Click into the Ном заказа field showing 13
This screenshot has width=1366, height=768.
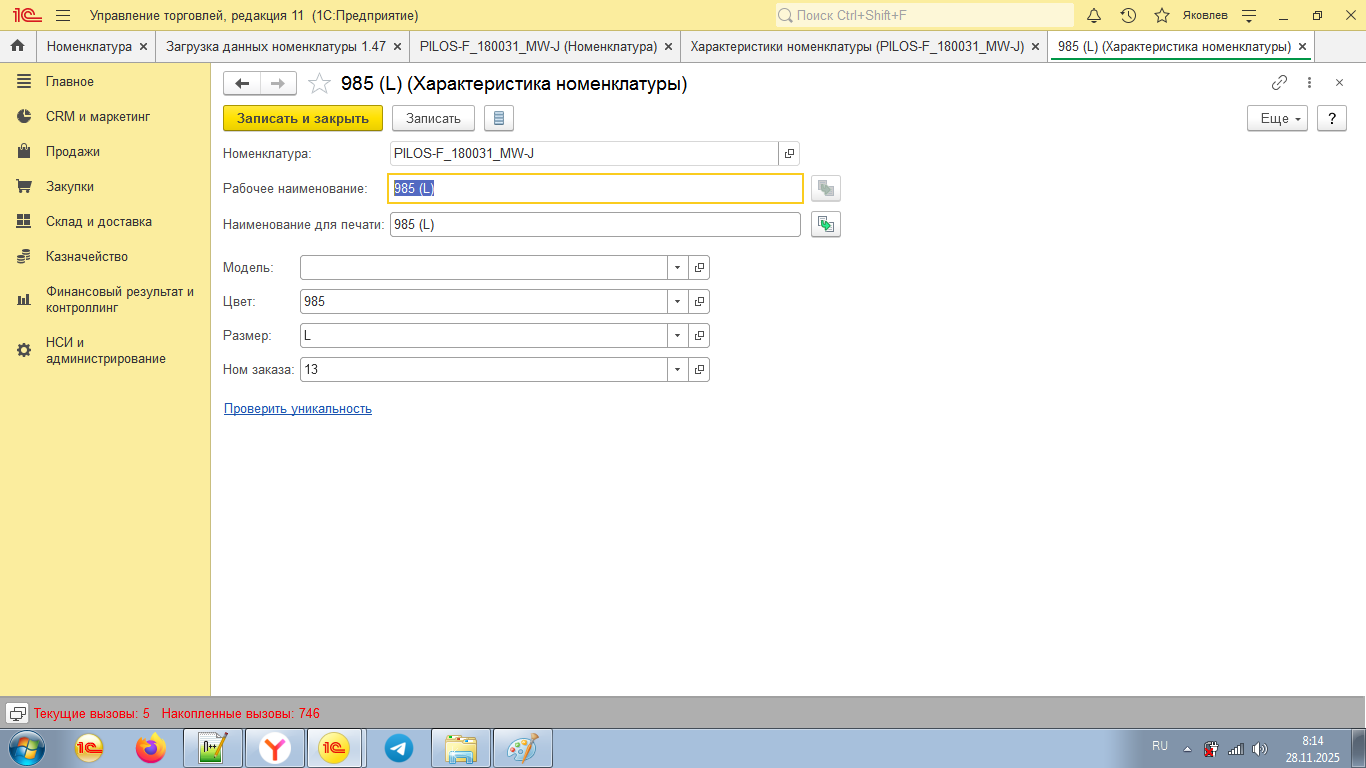tap(484, 370)
